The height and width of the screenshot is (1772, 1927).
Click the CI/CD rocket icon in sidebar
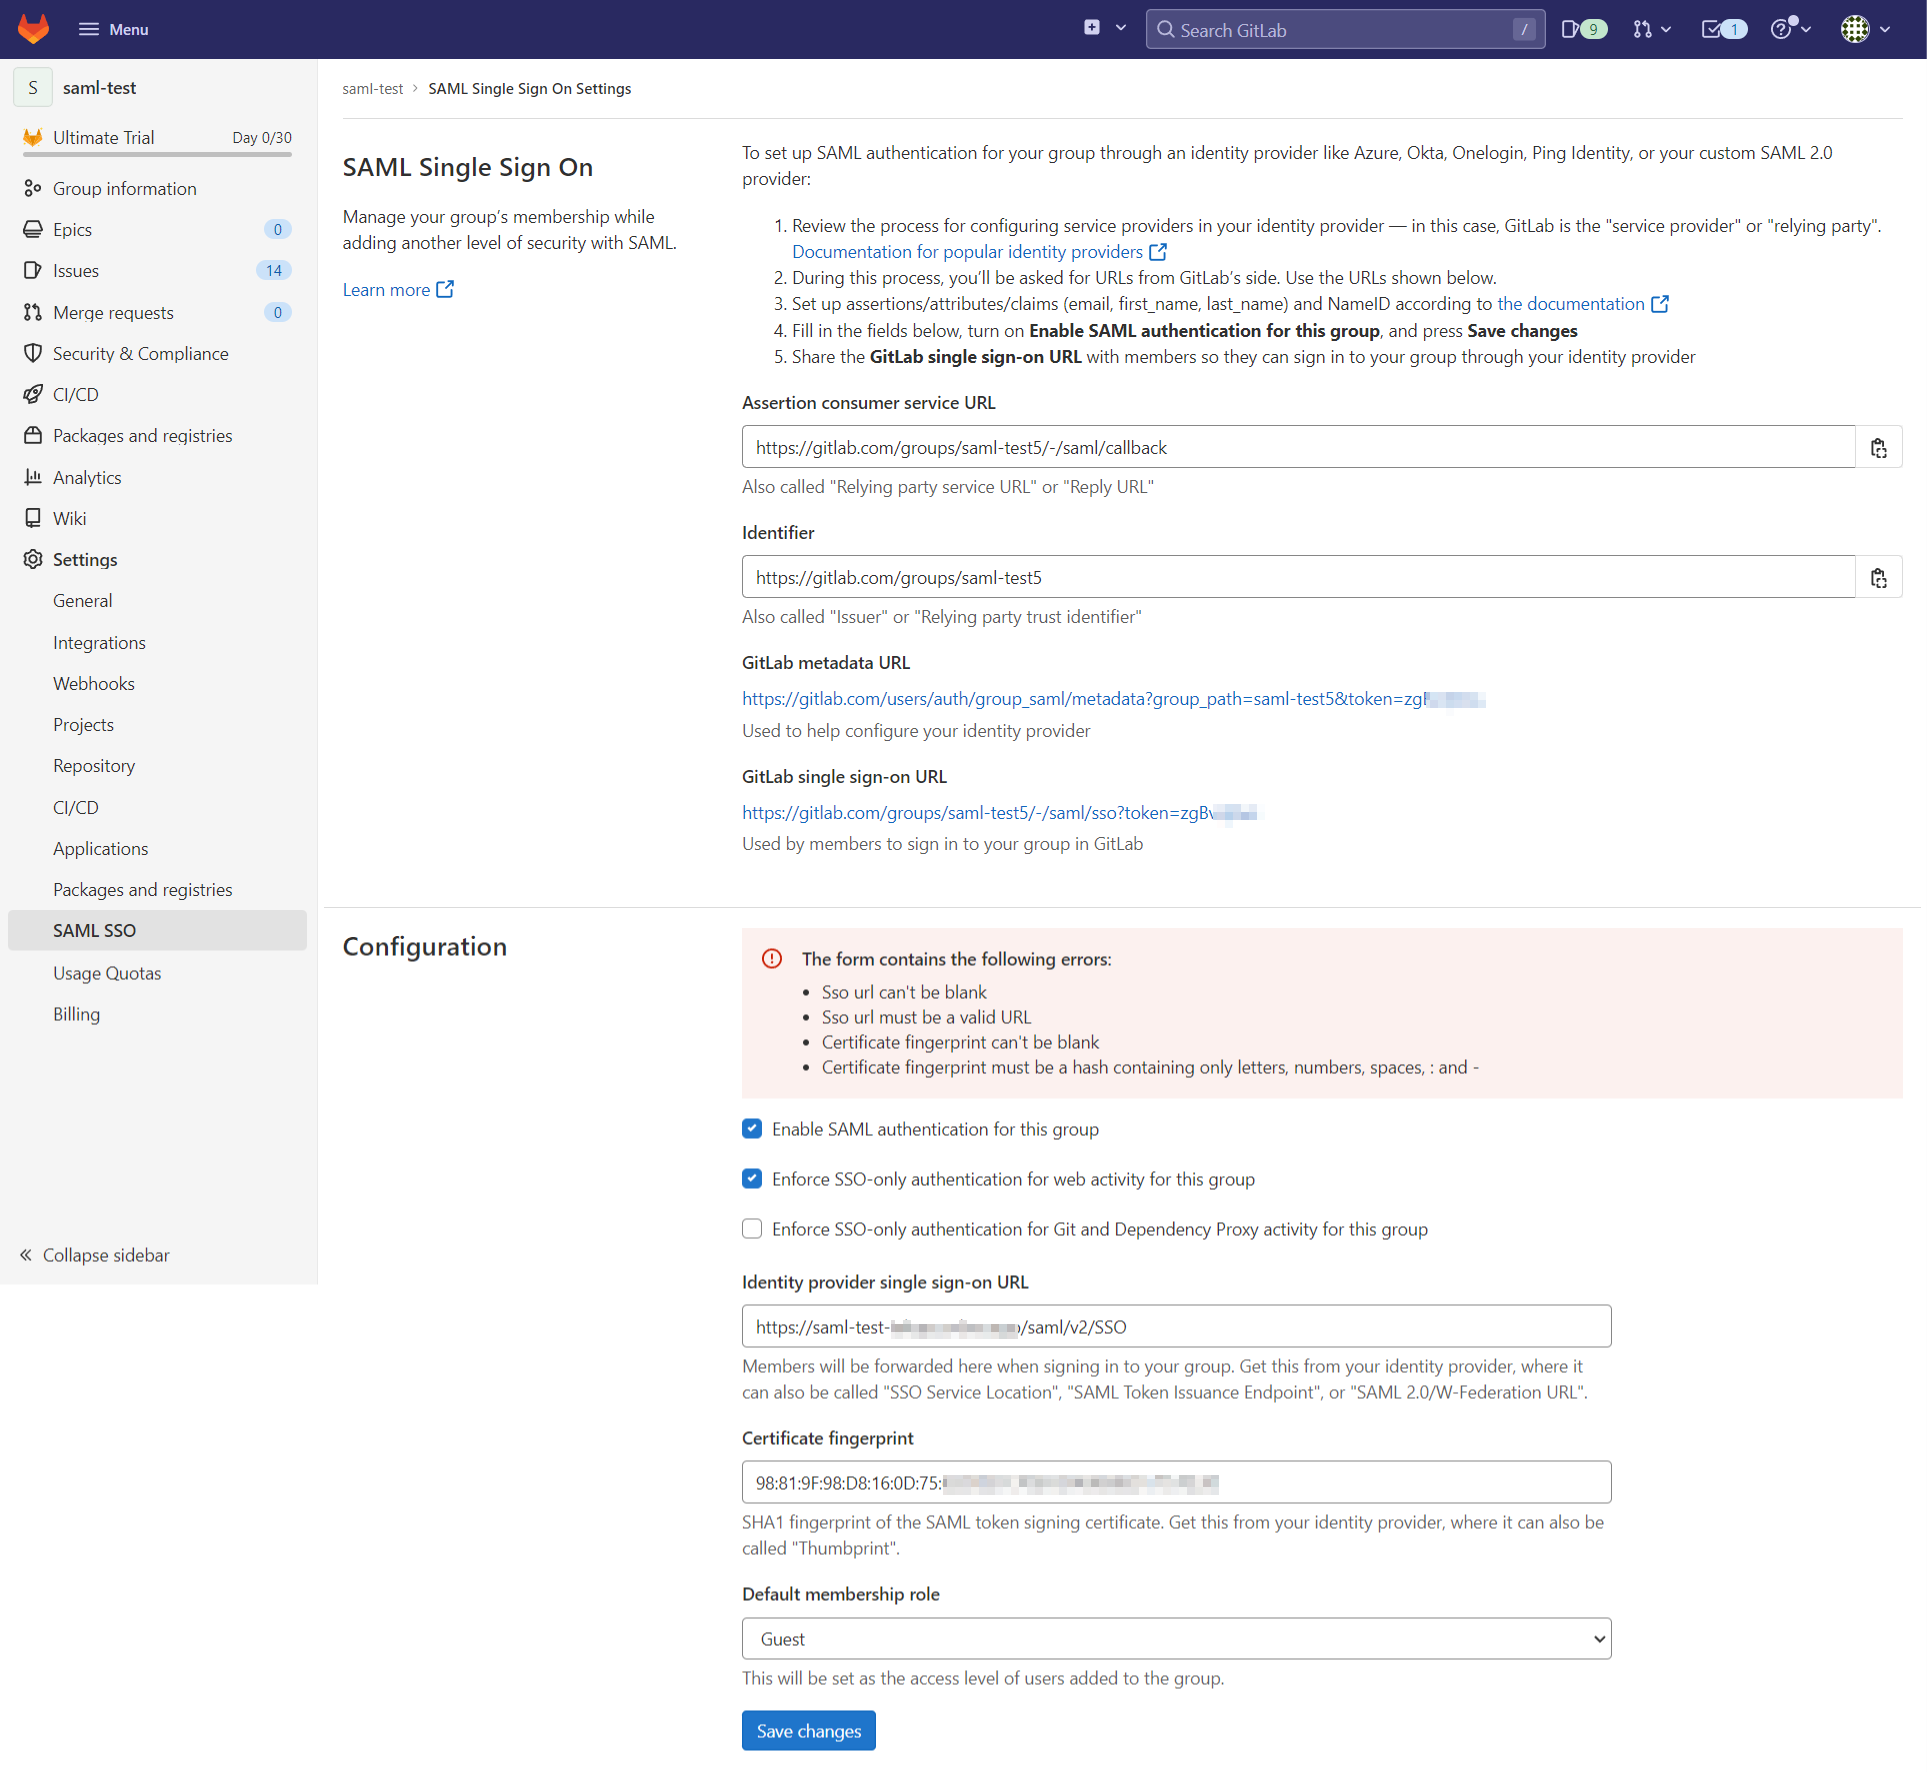coord(33,394)
